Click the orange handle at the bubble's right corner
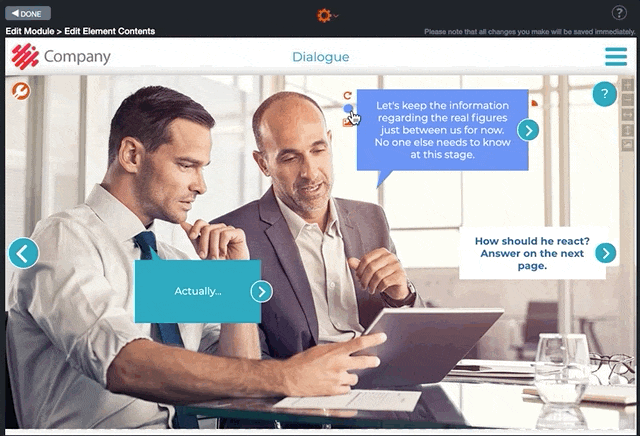This screenshot has width=640, height=436. coord(534,103)
